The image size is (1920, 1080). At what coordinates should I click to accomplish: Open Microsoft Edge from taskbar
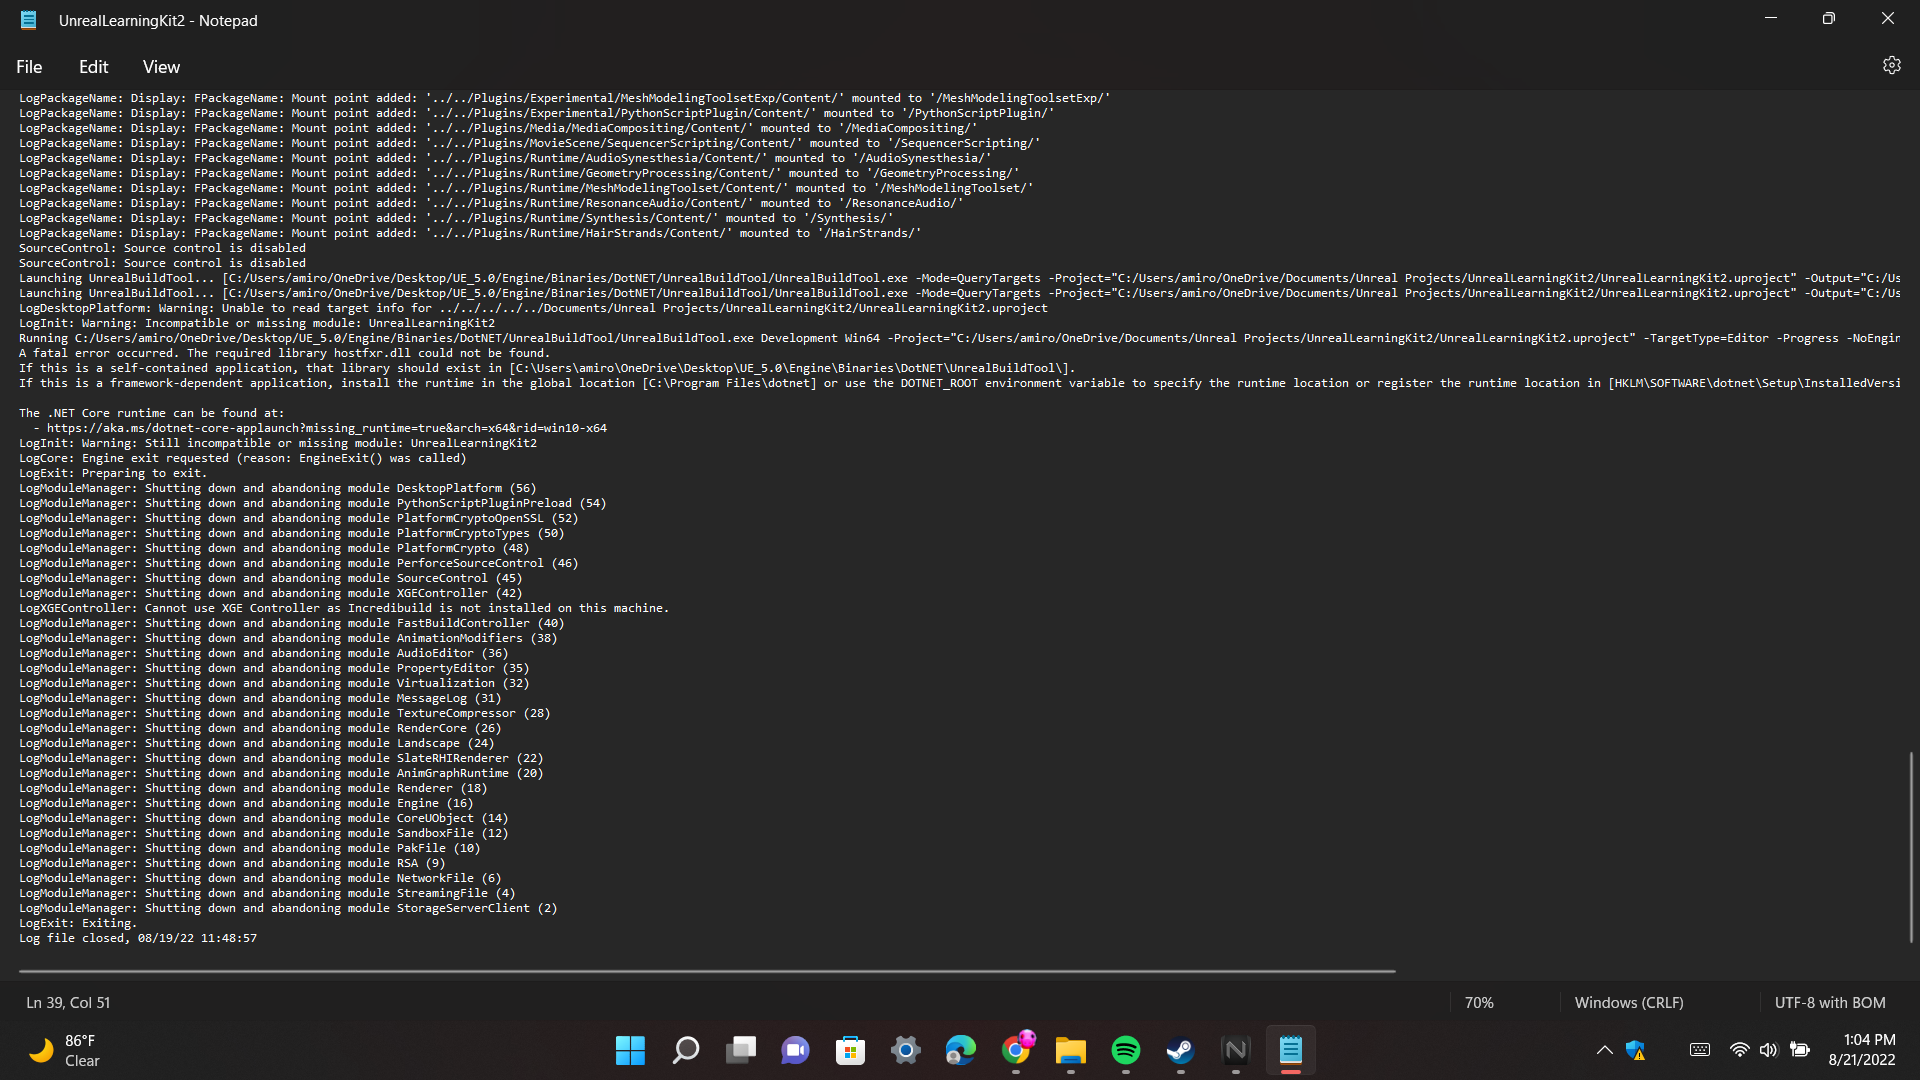click(x=961, y=1050)
